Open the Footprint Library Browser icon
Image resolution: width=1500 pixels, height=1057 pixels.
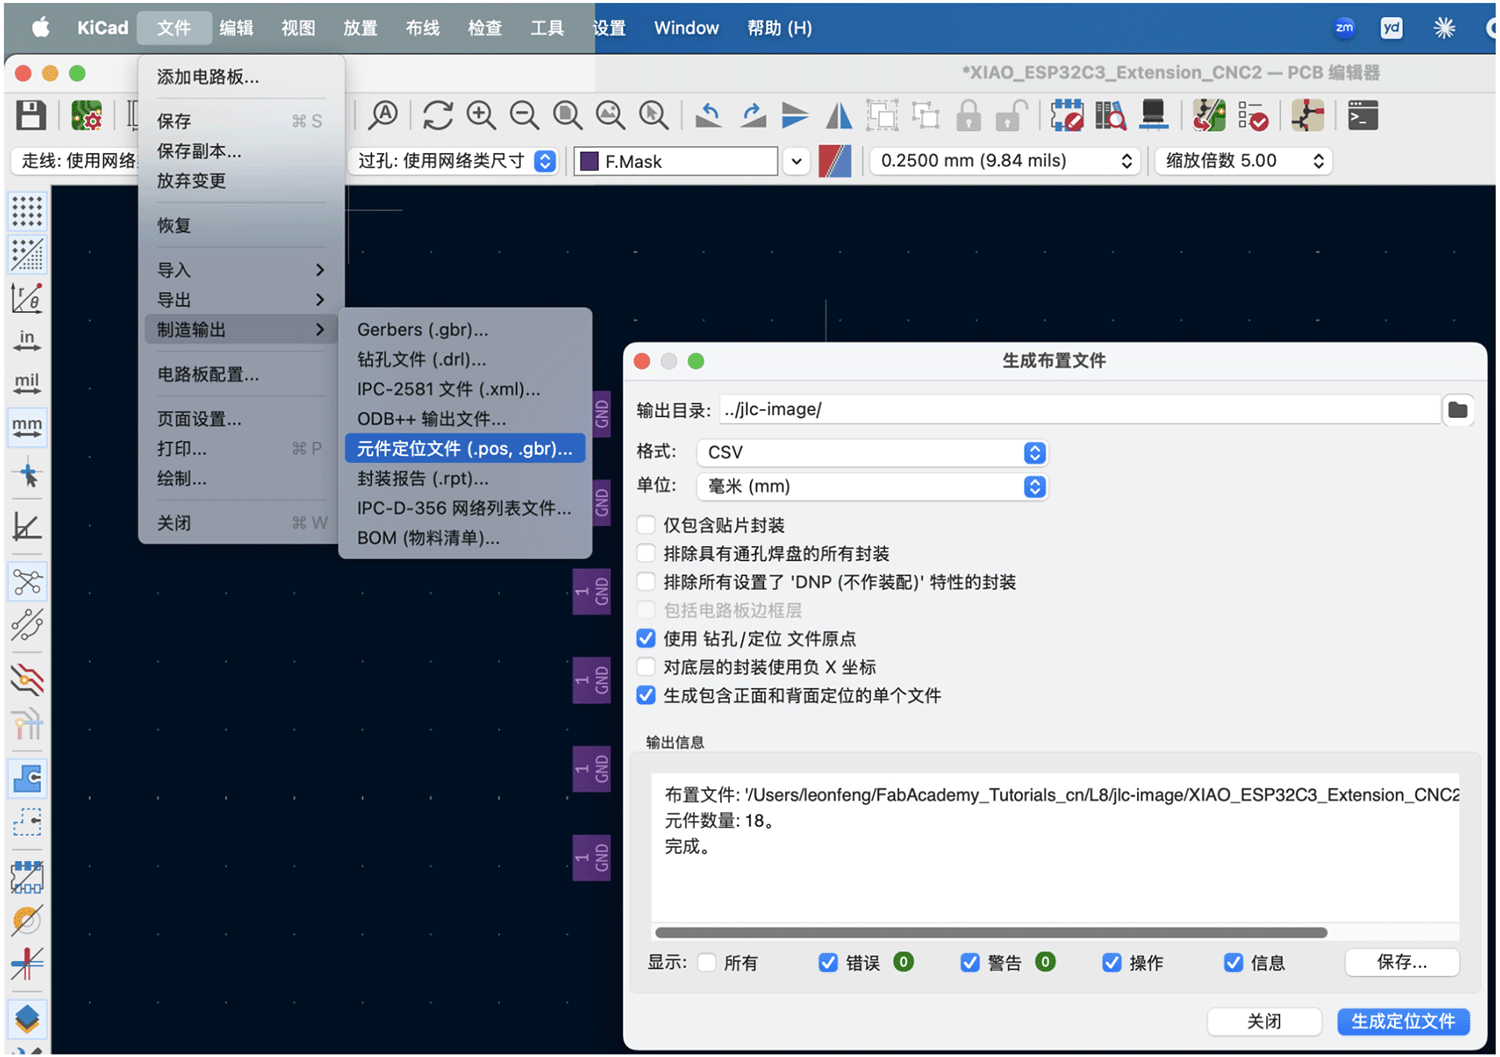(1110, 116)
